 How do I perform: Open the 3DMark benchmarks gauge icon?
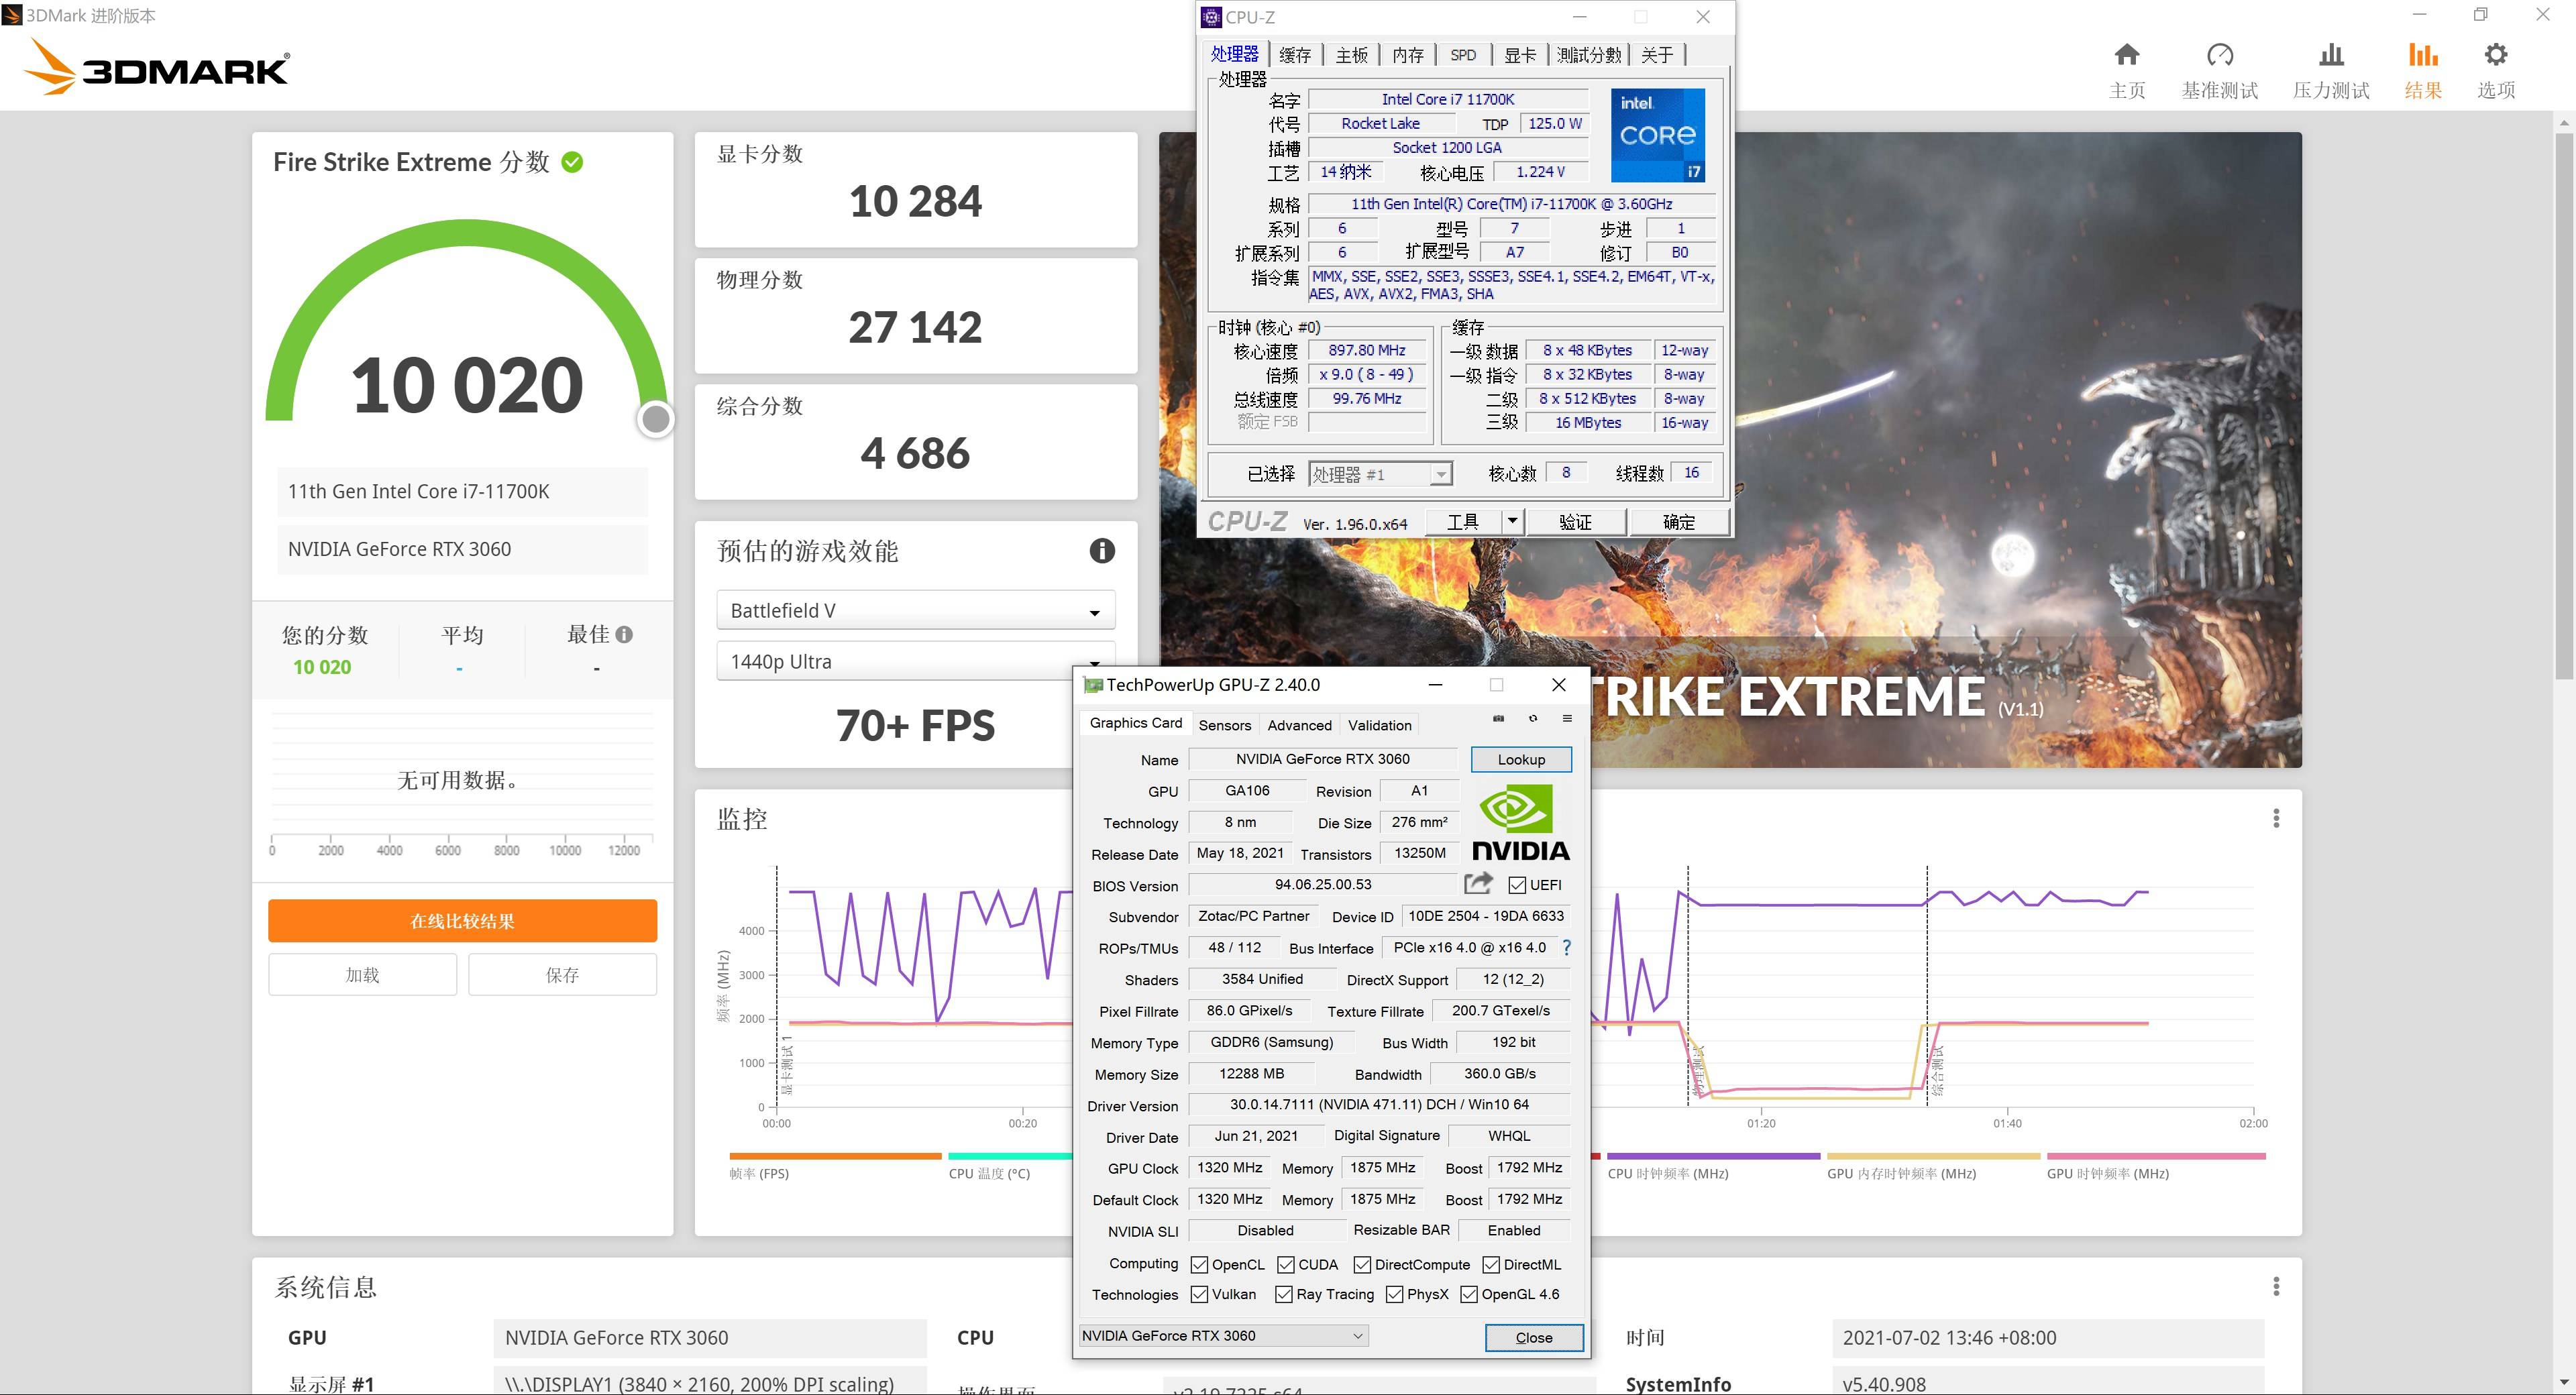[2219, 55]
